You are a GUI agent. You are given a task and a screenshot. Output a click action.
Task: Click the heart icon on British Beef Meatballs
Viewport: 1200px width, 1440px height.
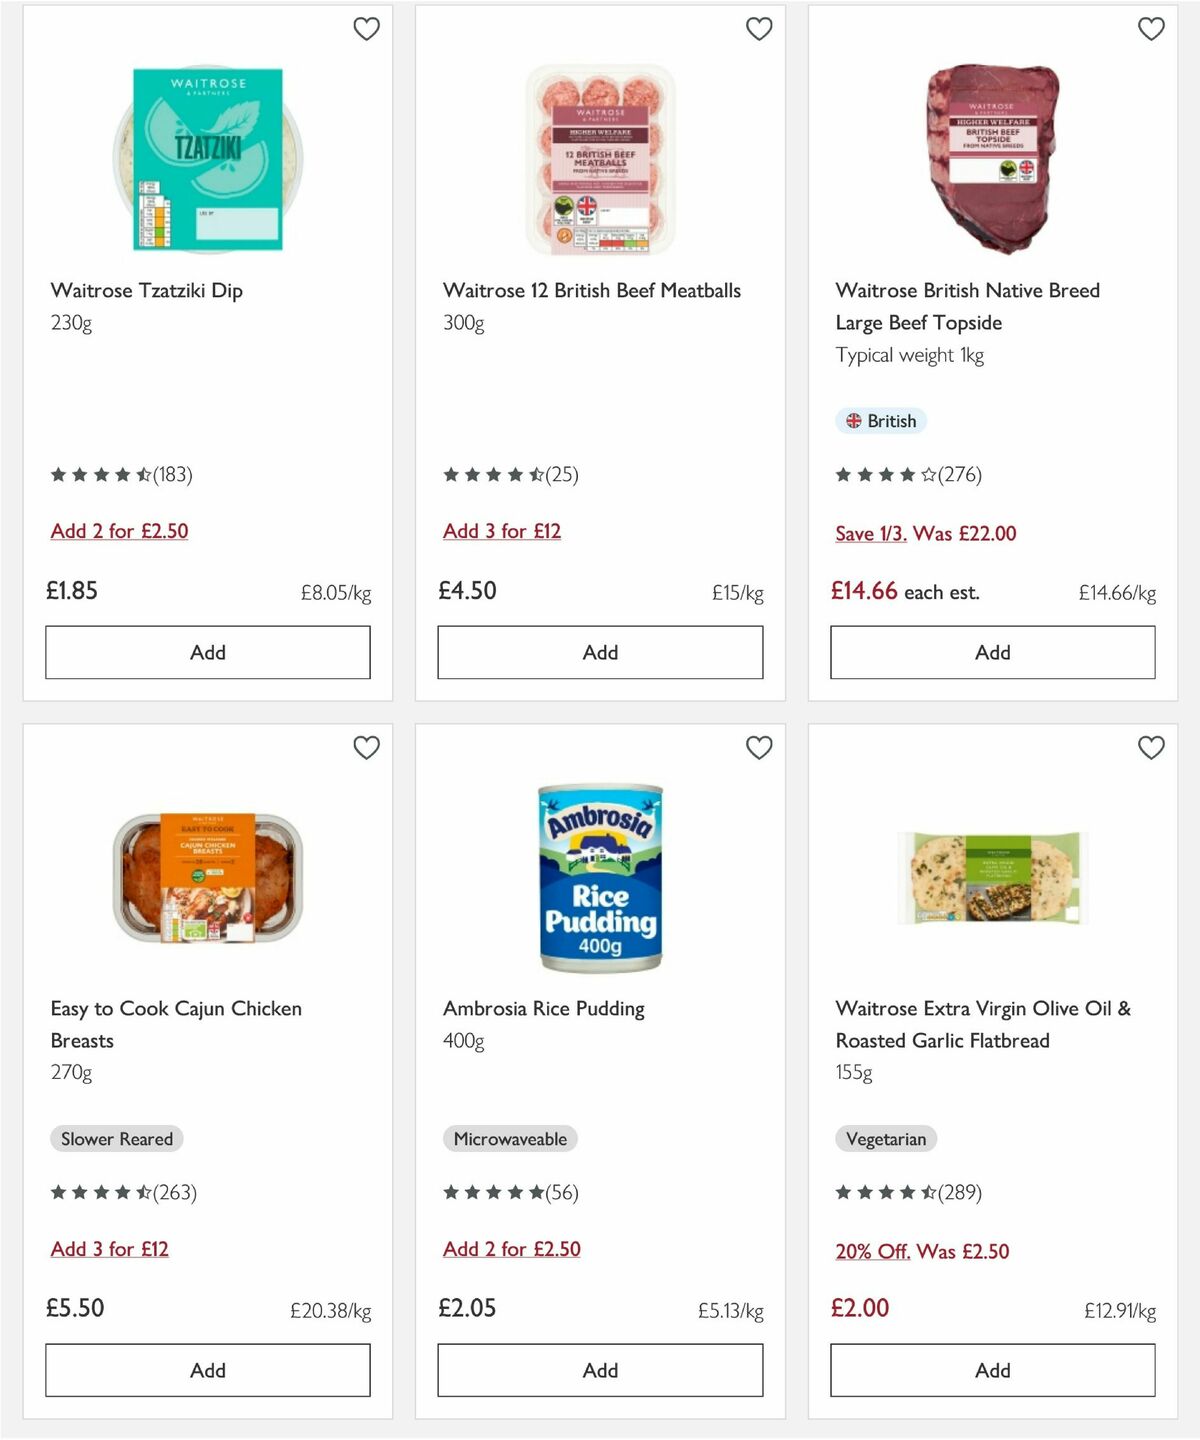pyautogui.click(x=759, y=30)
